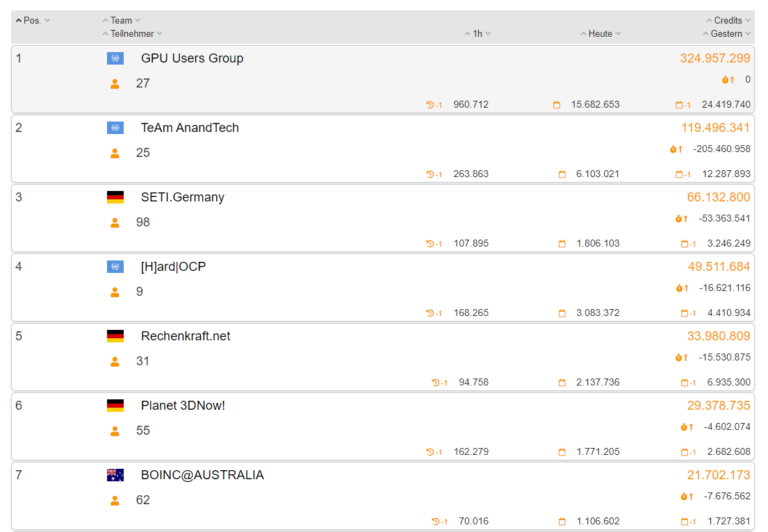Click member icon beside 62 participants
This screenshot has height=532, width=768.
[115, 501]
